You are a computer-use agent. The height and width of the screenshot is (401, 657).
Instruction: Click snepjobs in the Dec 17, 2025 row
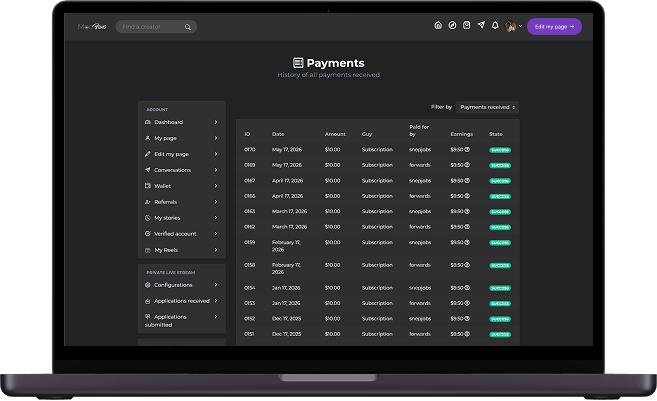(420, 318)
